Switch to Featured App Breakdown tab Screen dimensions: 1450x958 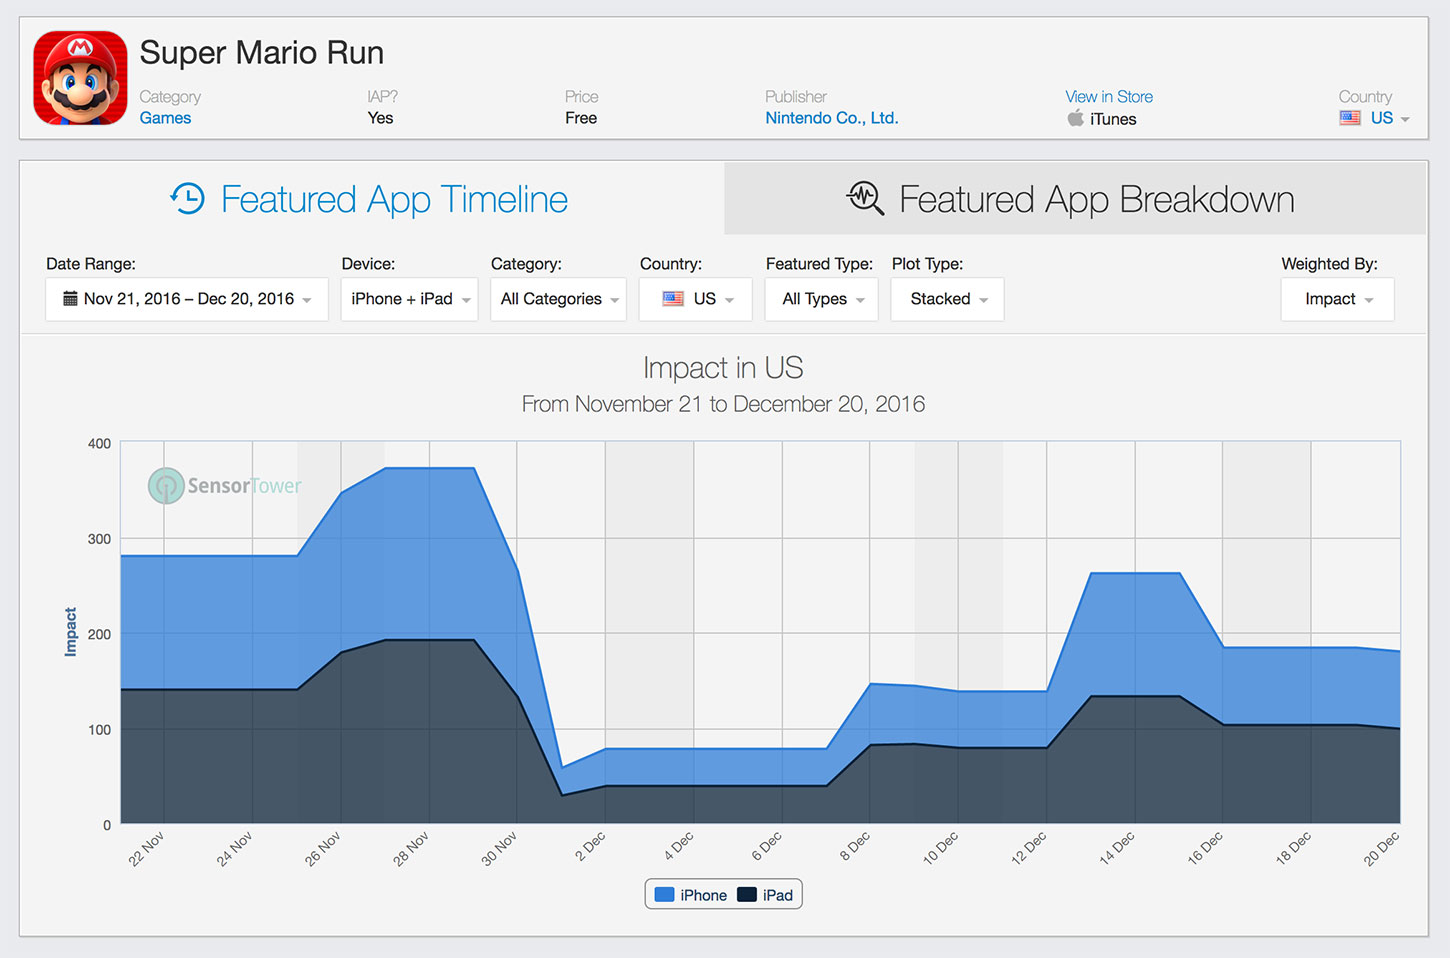(x=1075, y=199)
